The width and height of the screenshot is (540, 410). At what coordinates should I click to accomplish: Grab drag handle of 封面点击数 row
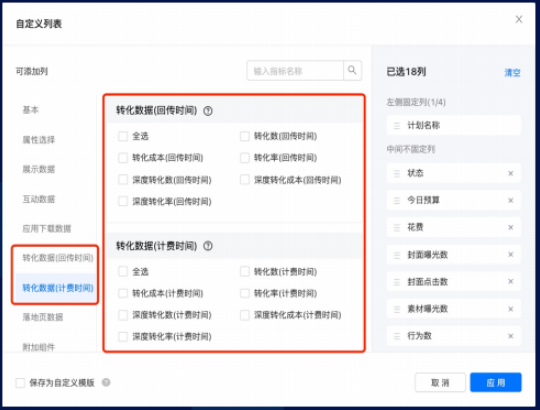point(397,282)
